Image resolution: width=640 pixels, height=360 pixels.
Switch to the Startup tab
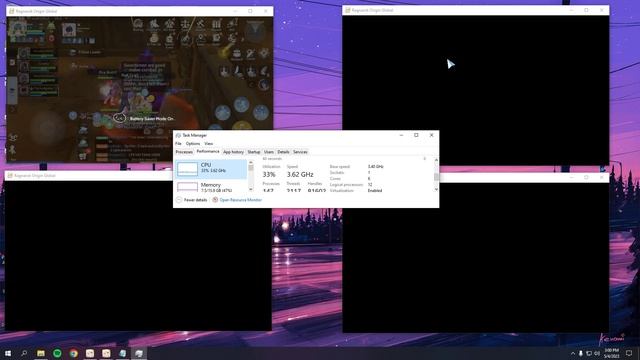point(253,152)
